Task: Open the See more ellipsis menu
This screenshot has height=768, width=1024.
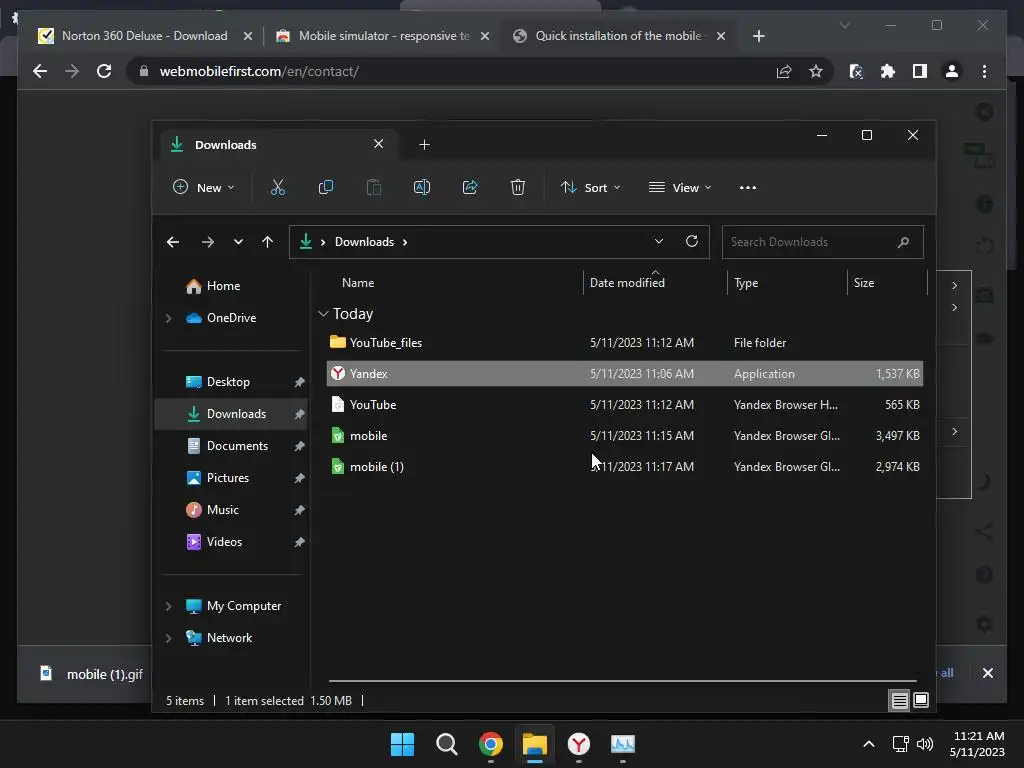Action: click(x=748, y=187)
